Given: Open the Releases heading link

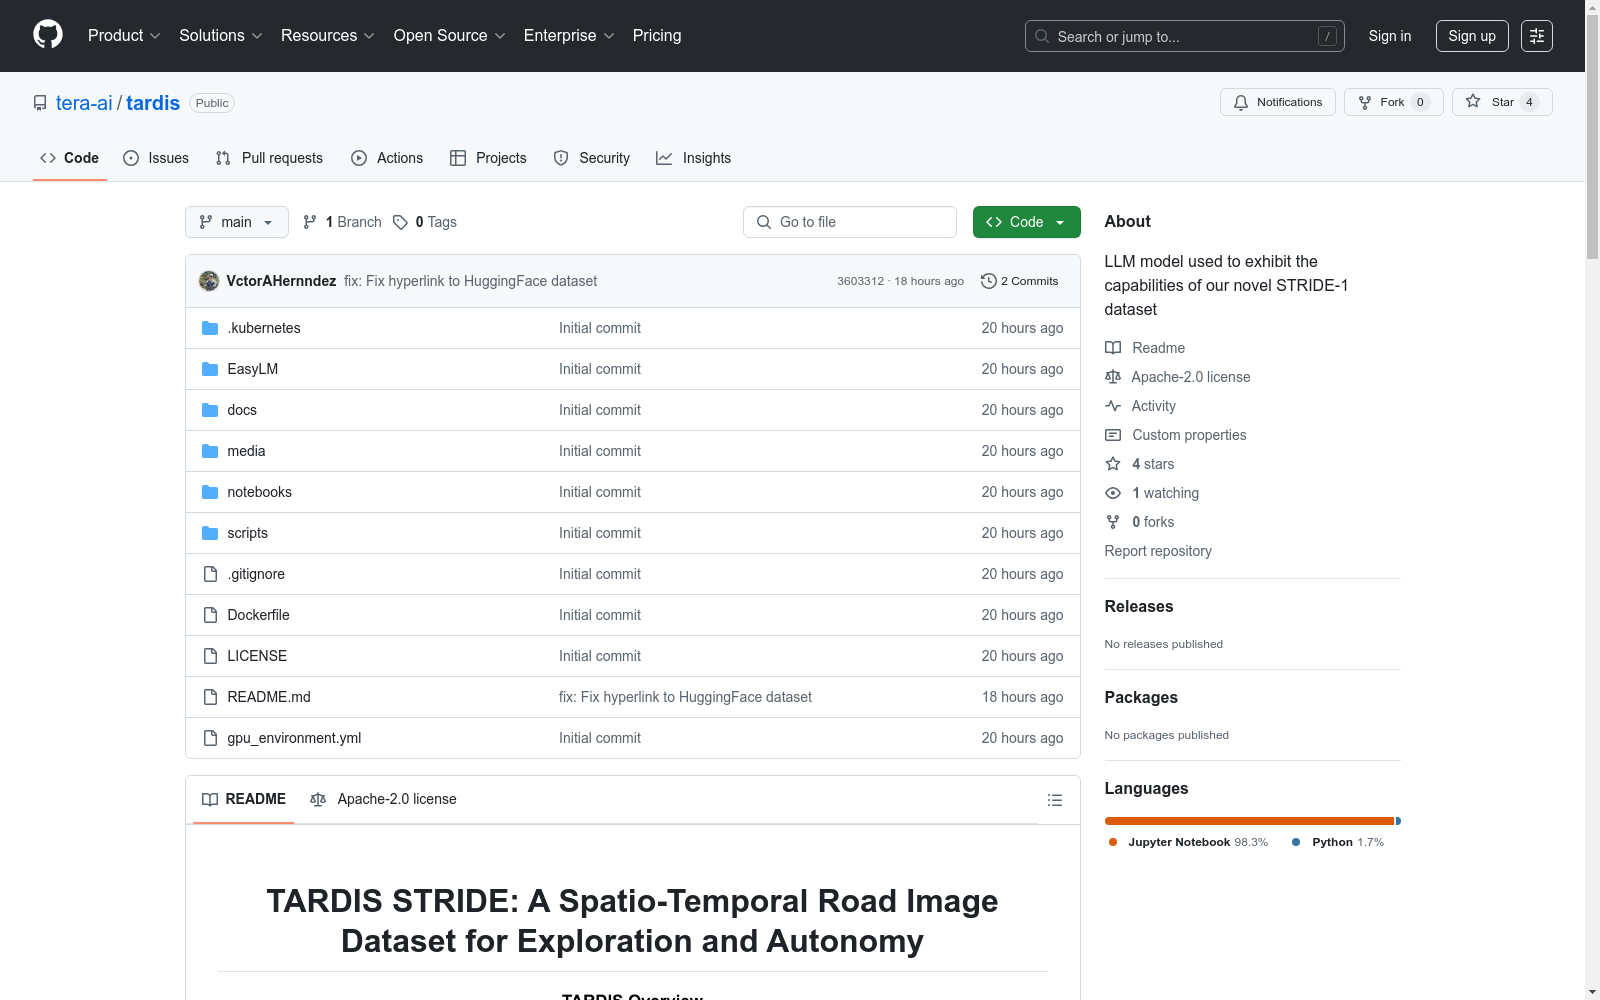Looking at the screenshot, I should tap(1139, 606).
